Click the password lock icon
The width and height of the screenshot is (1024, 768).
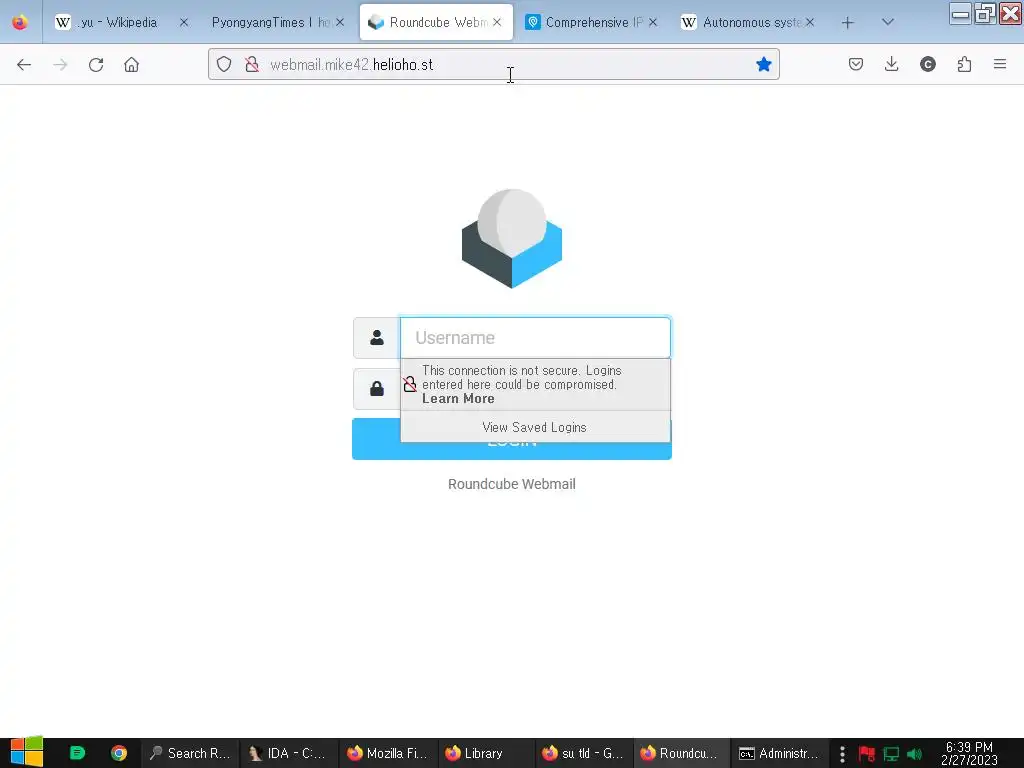point(377,389)
